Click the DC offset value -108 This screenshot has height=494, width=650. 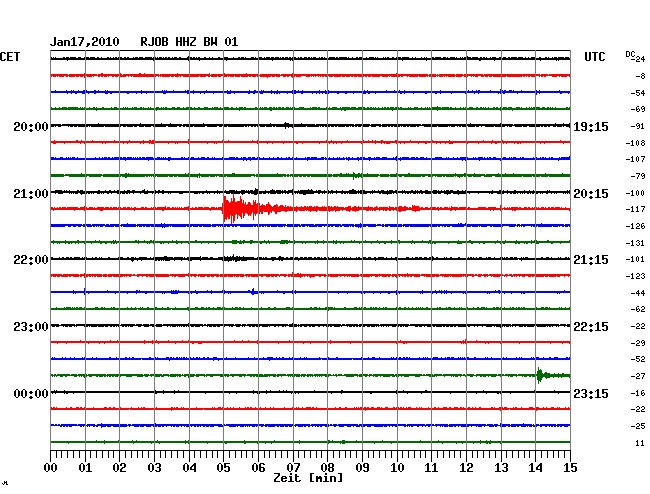click(635, 143)
